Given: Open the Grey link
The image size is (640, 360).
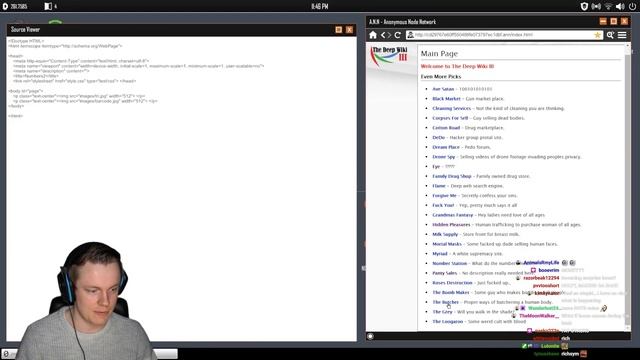Looking at the screenshot, I should (442, 312).
